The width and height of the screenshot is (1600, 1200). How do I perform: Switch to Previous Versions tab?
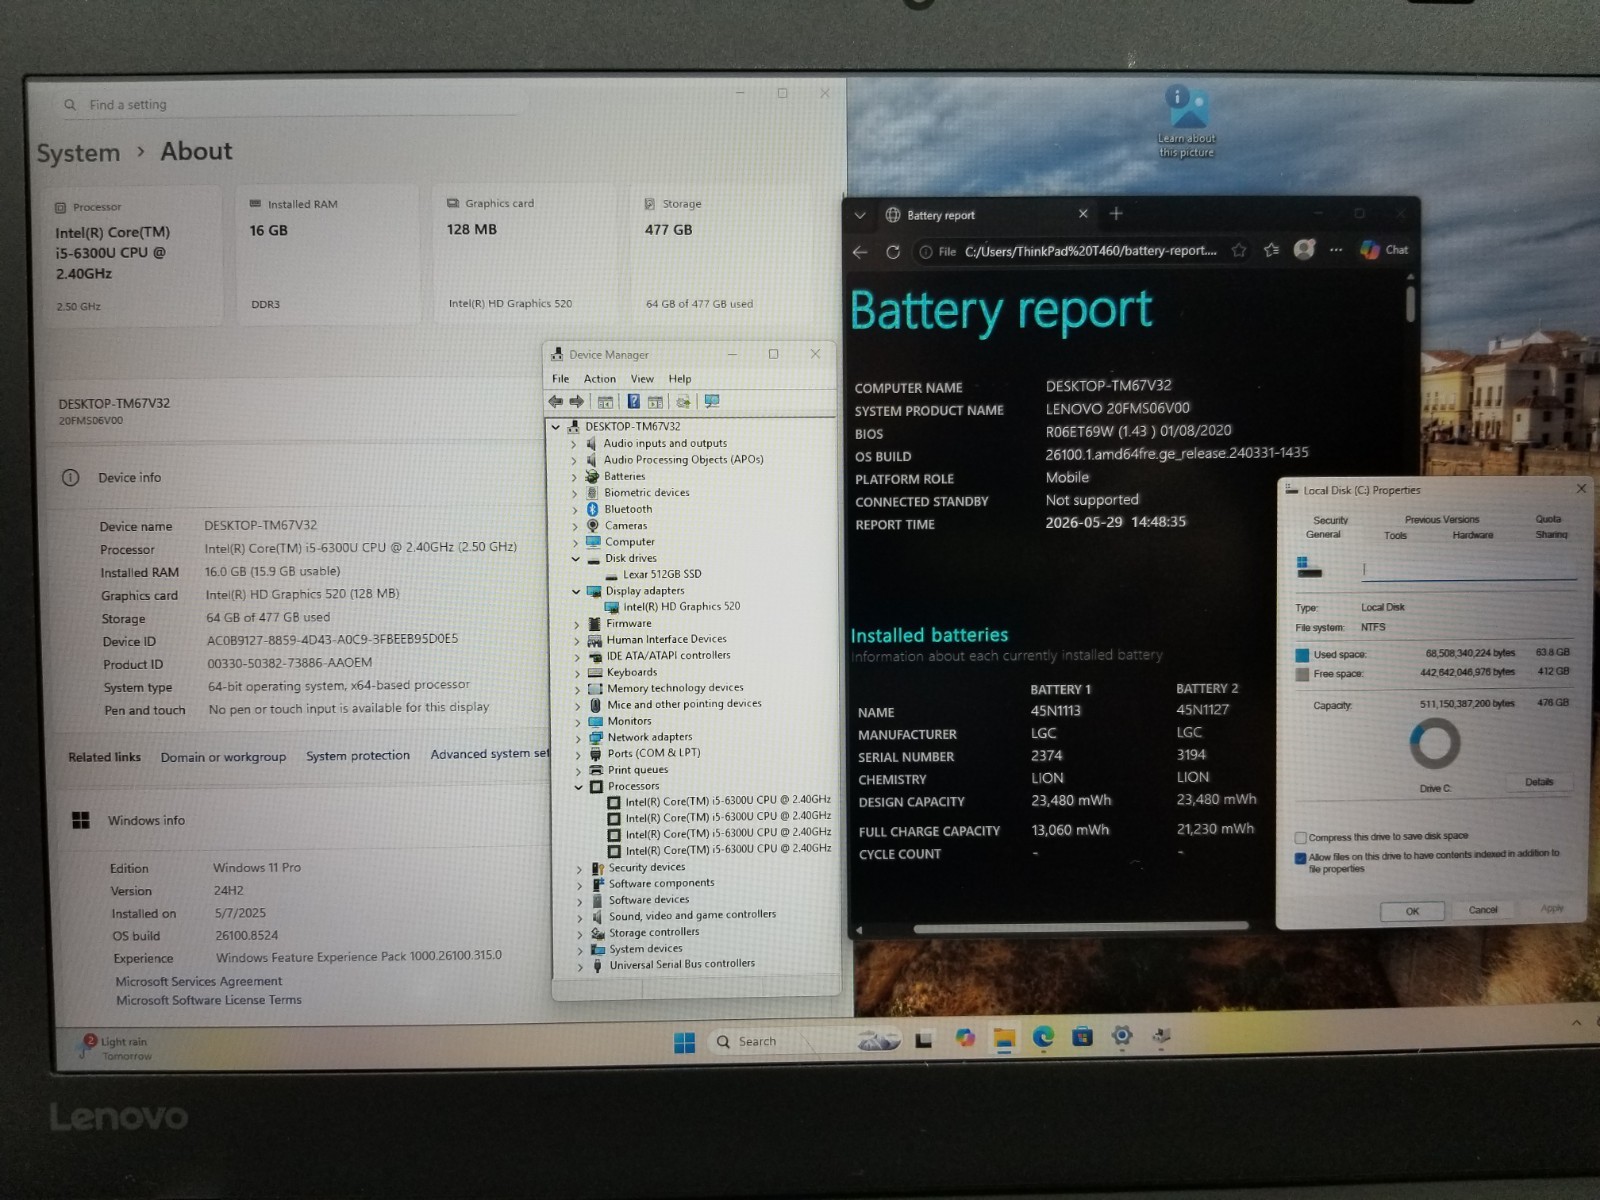1442,520
